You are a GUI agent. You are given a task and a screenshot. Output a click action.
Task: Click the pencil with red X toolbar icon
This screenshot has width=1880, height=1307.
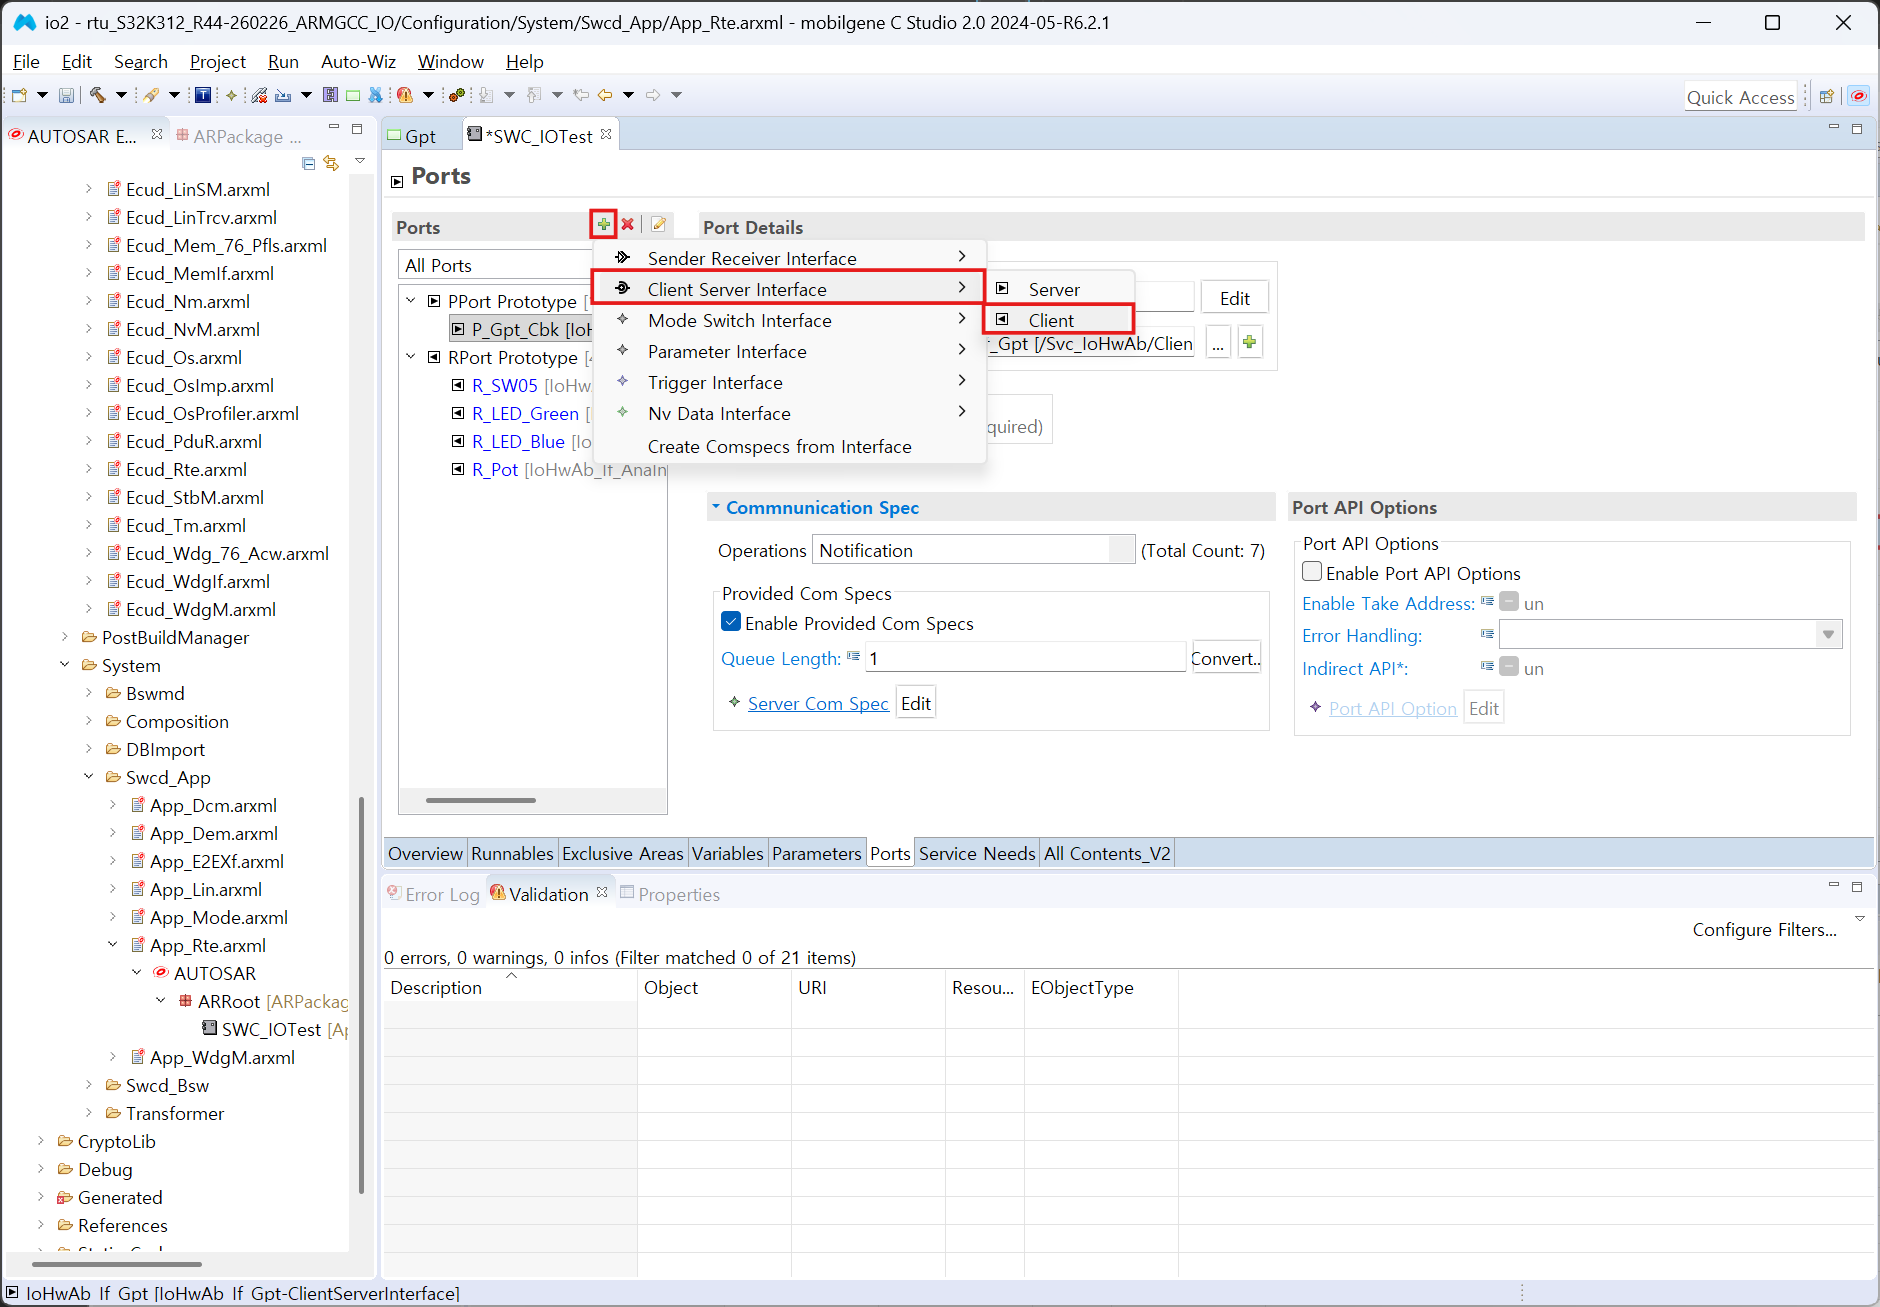pyautogui.click(x=259, y=95)
